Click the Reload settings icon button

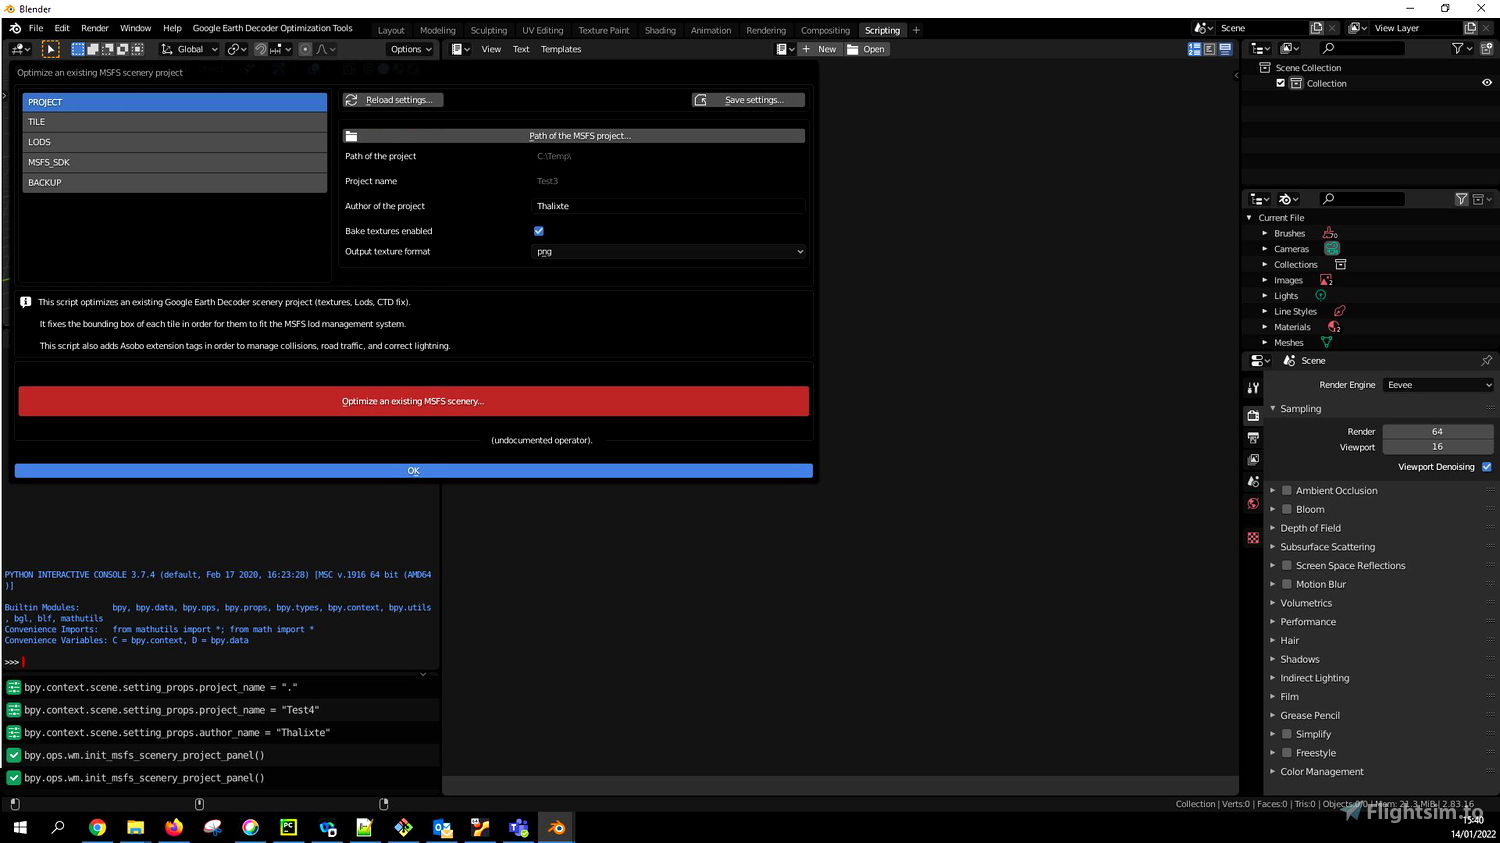[351, 99]
